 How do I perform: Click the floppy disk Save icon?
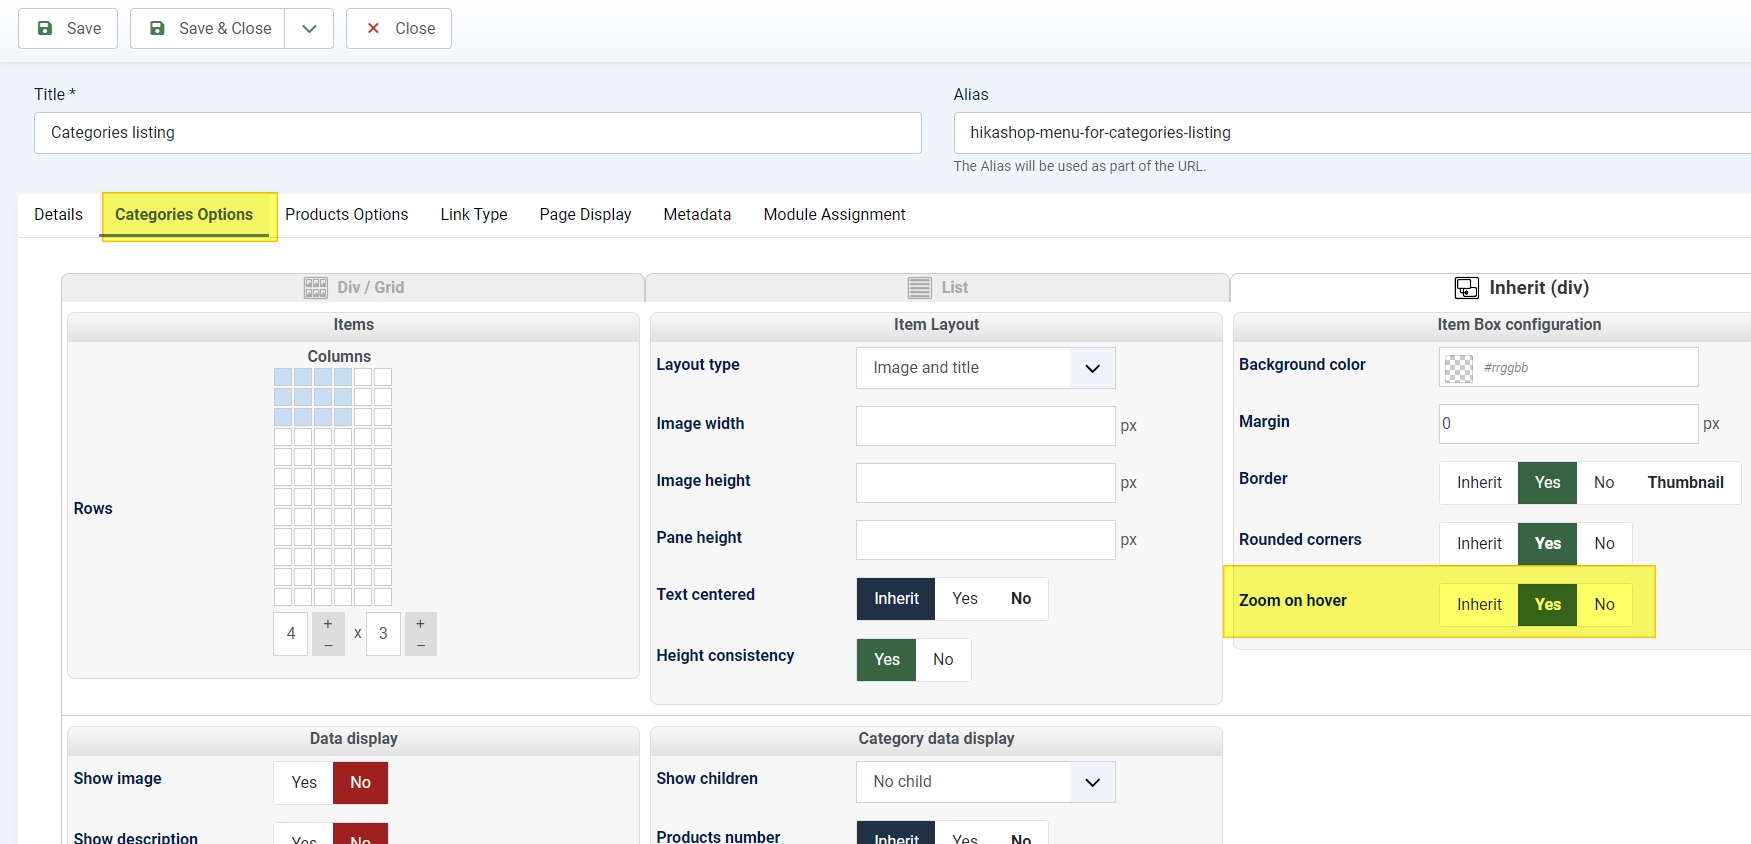(x=45, y=28)
